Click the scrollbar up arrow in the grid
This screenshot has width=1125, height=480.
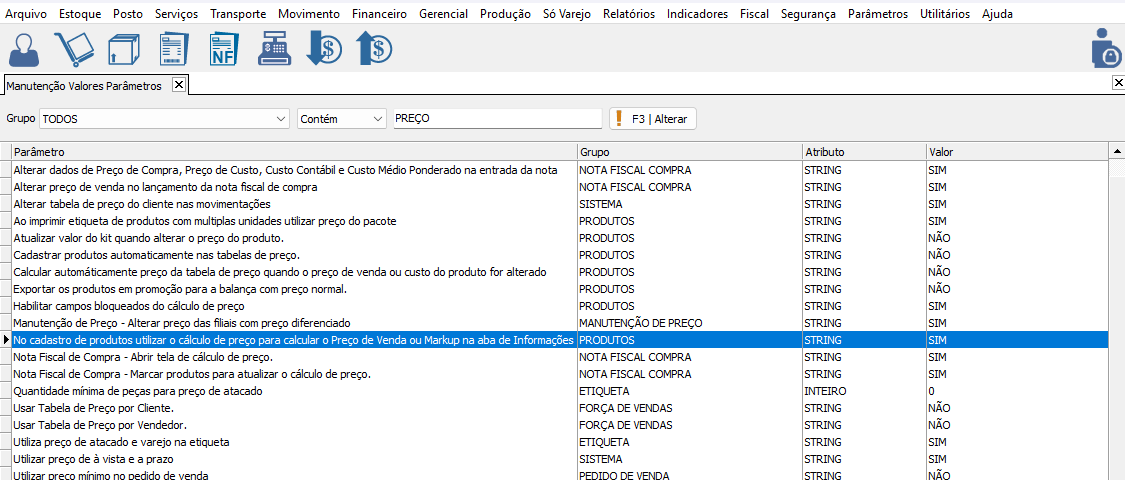pos(1117,152)
